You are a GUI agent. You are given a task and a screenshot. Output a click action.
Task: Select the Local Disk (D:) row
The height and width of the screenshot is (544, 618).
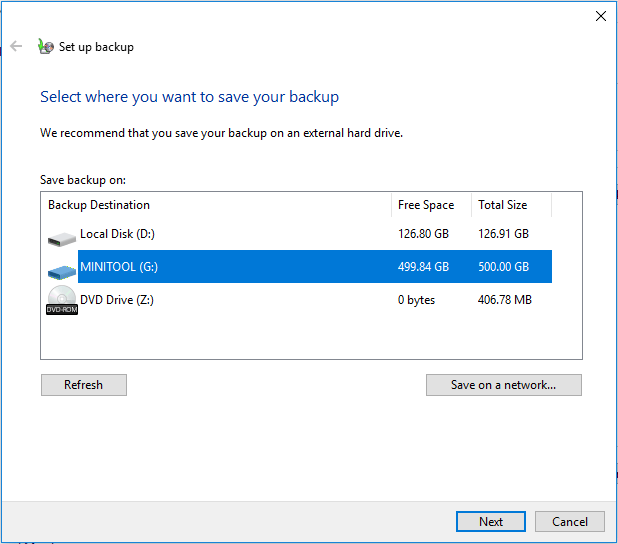tap(299, 234)
